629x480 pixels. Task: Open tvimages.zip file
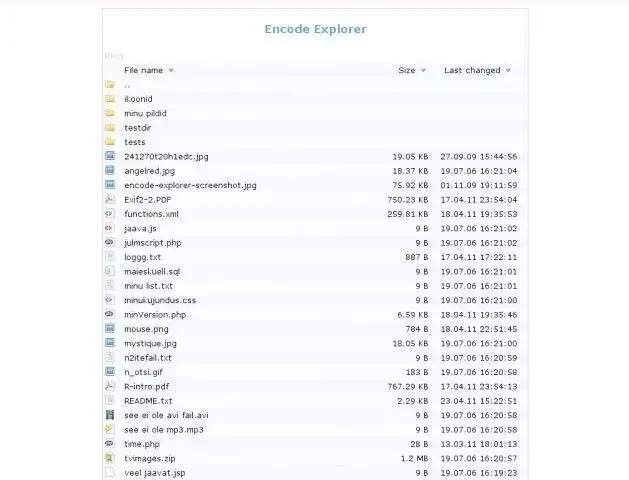150,458
